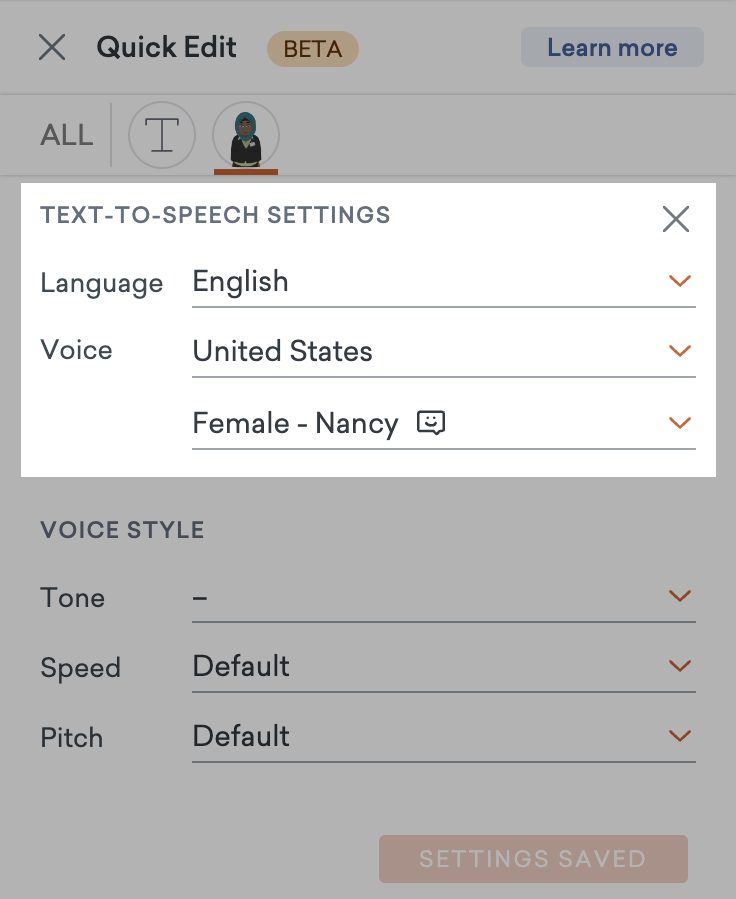Viewport: 736px width, 899px height.
Task: Close the Text-to-Speech Settings section
Action: [676, 219]
